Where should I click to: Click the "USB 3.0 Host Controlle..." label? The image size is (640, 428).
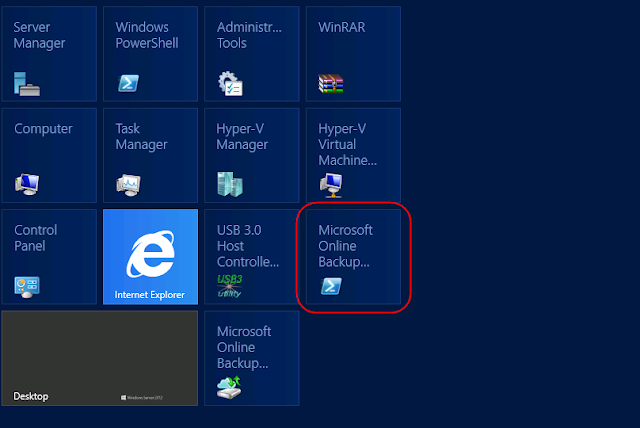[x=248, y=246]
